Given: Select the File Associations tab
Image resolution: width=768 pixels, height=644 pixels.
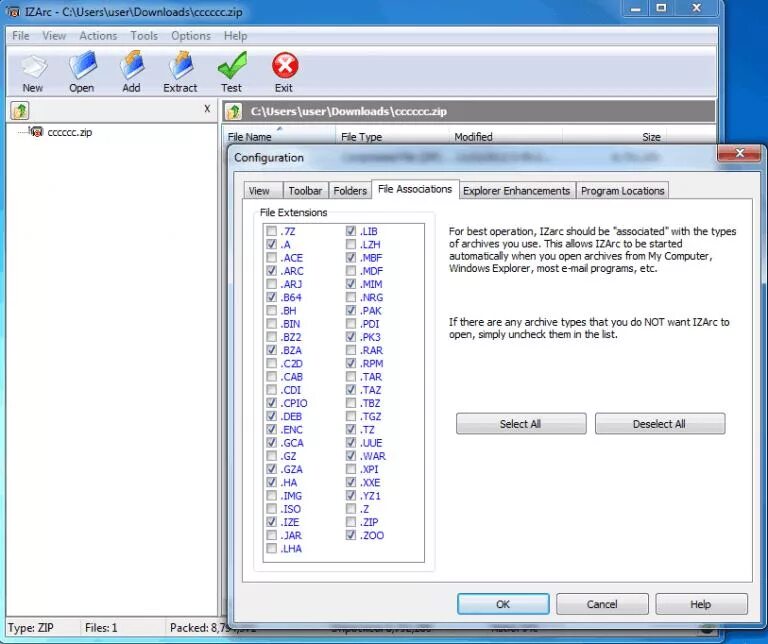Looking at the screenshot, I should coord(415,189).
